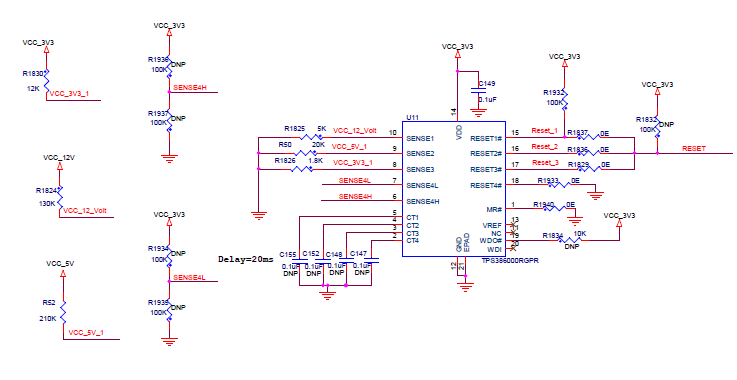Select the WDO# pin label

point(492,241)
